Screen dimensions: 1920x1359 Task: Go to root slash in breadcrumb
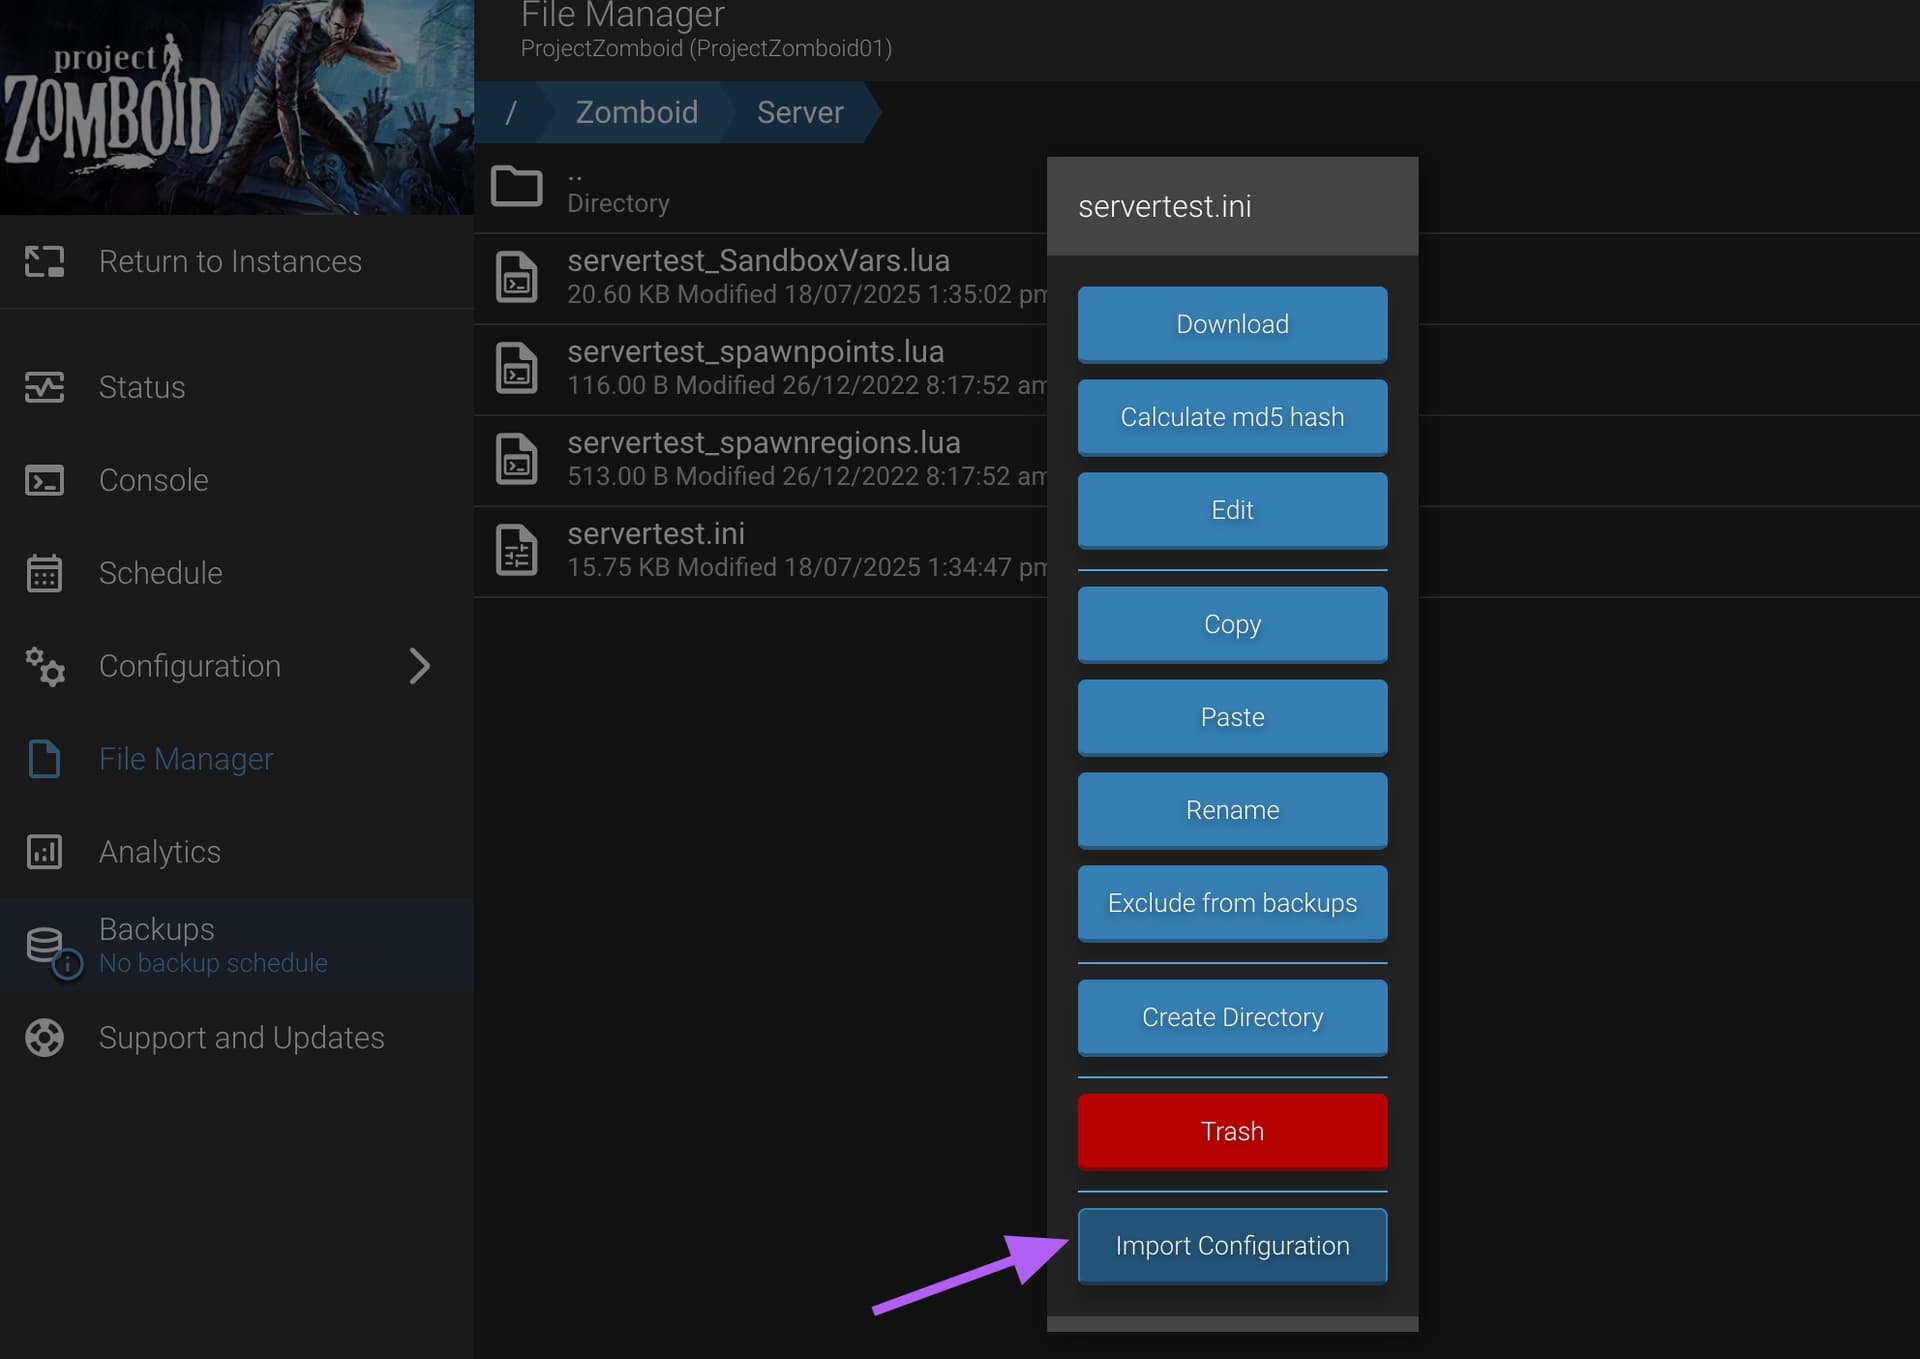coord(511,112)
